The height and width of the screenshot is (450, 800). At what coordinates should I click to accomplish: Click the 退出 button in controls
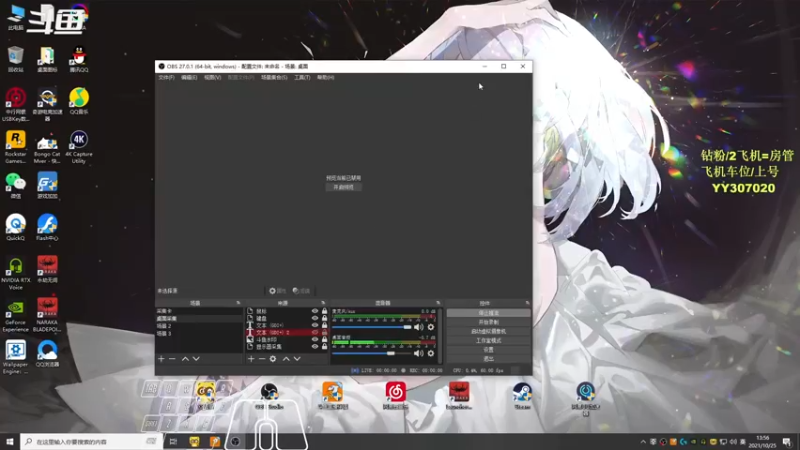[x=488, y=359]
